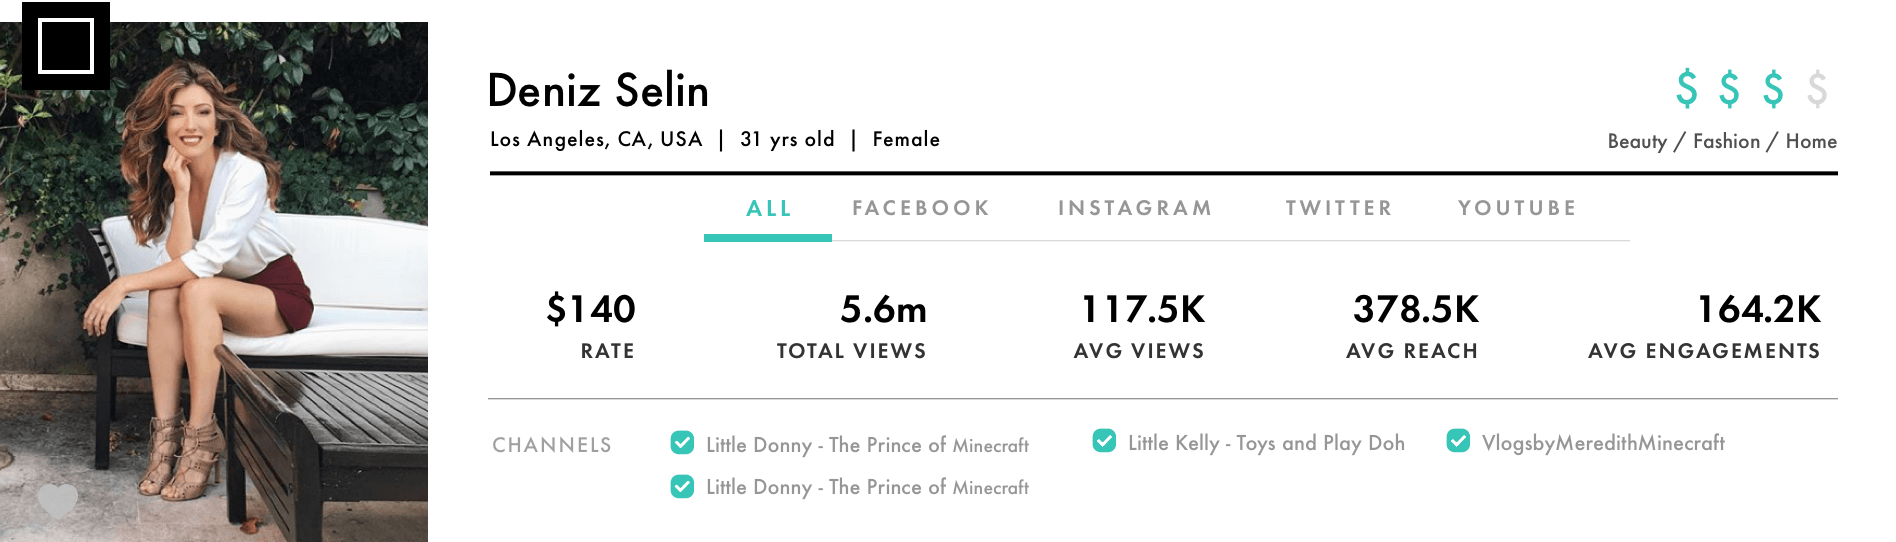Go to the YOUTUBE tab
This screenshot has width=1896, height=542.
tap(1517, 208)
